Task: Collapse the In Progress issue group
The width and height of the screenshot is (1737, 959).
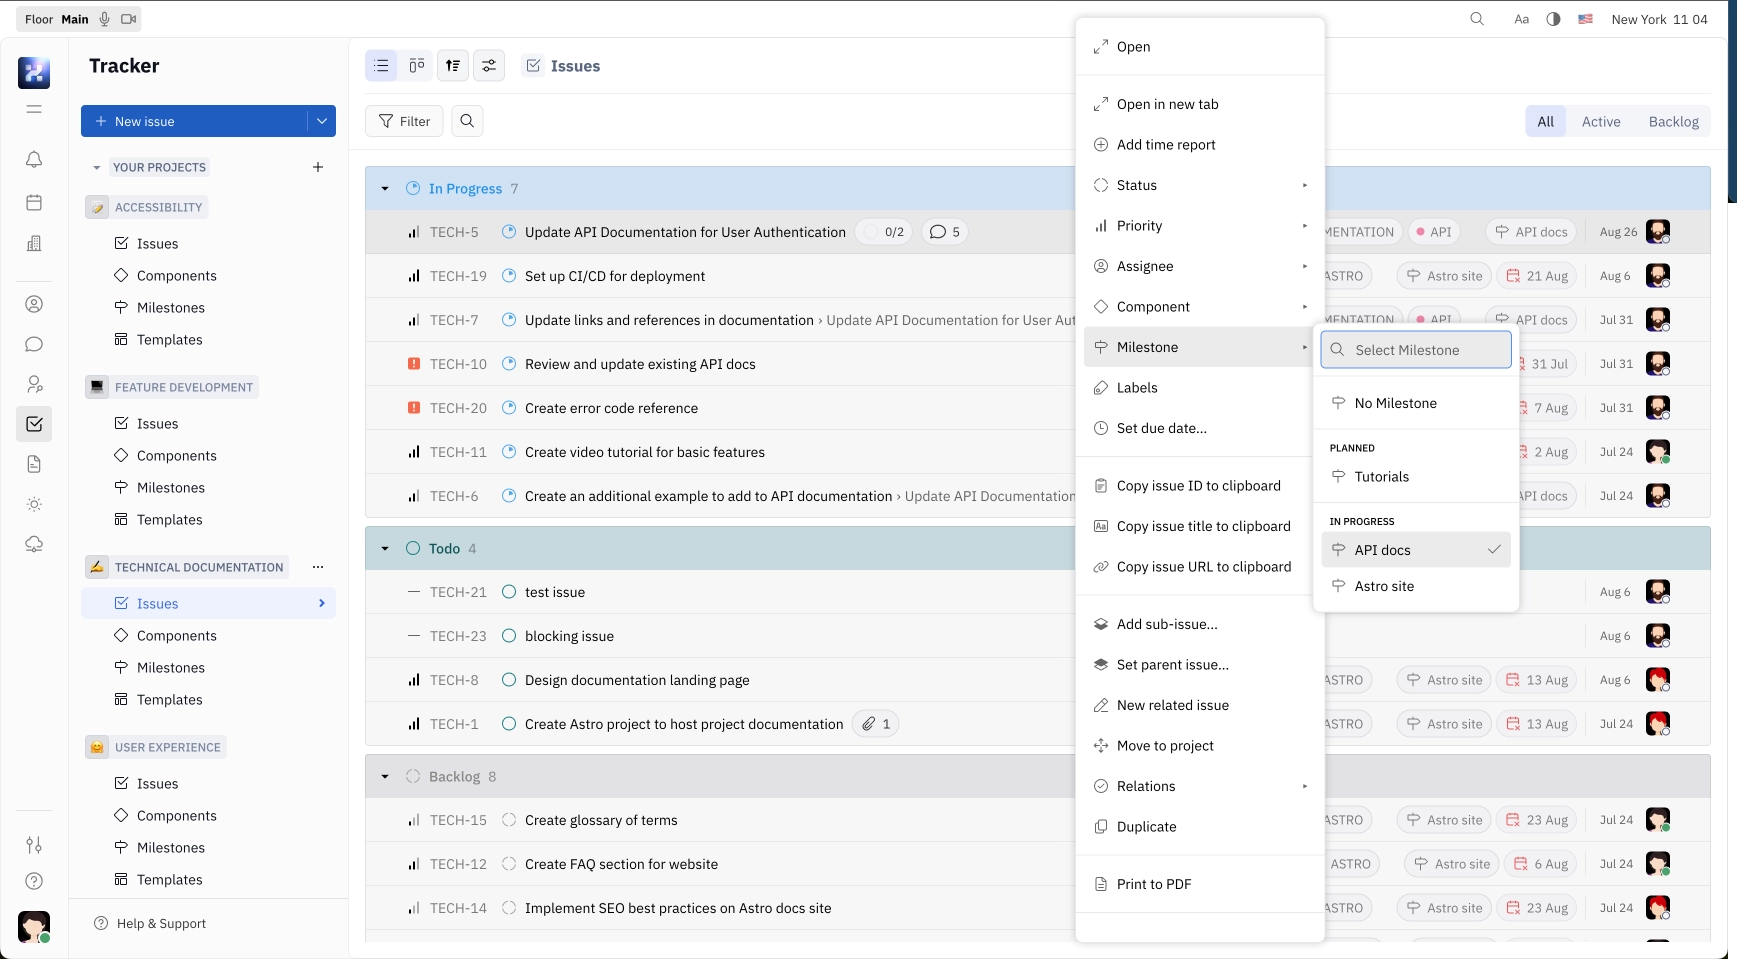Action: [x=385, y=188]
